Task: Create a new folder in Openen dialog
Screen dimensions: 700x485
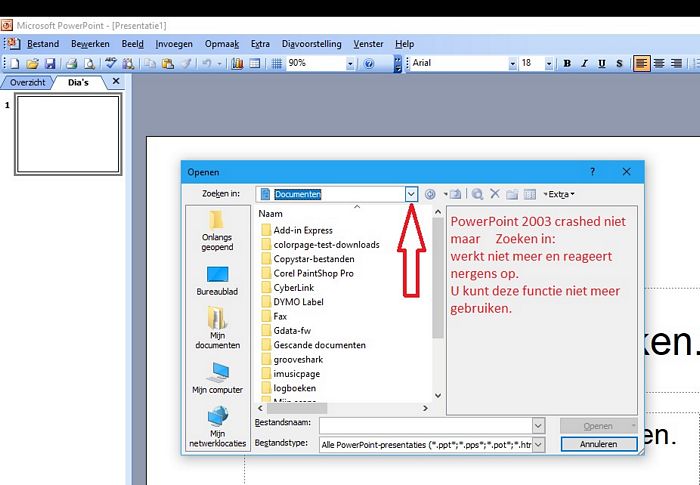Action: click(512, 194)
